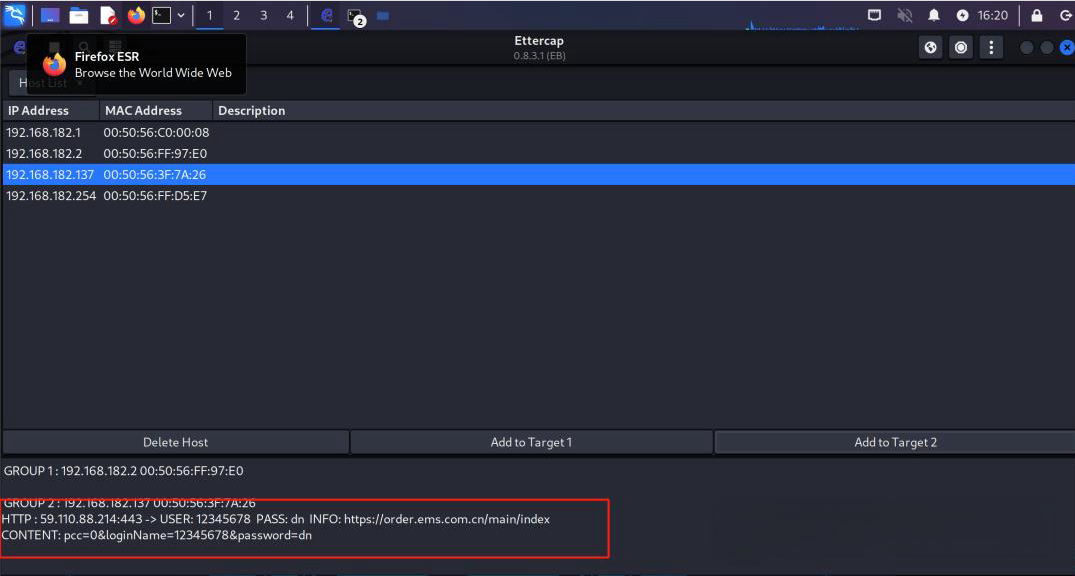This screenshot has width=1075, height=576.
Task: Open the file manager launcher
Action: click(x=80, y=15)
